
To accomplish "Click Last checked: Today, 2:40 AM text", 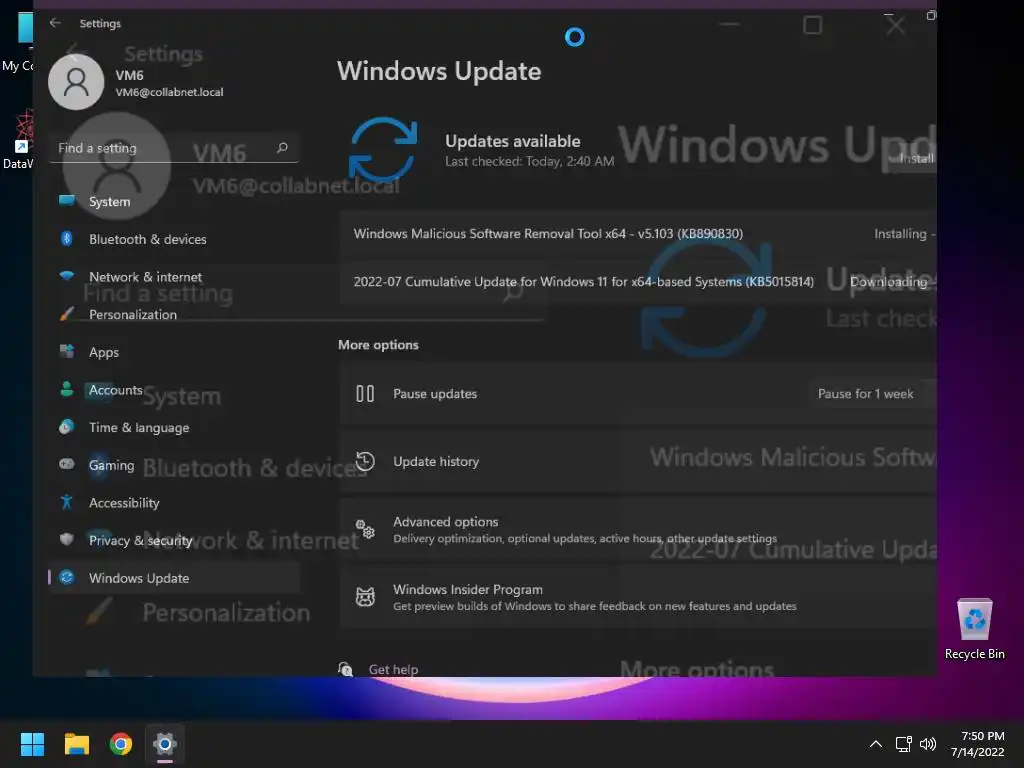I will [x=530, y=161].
